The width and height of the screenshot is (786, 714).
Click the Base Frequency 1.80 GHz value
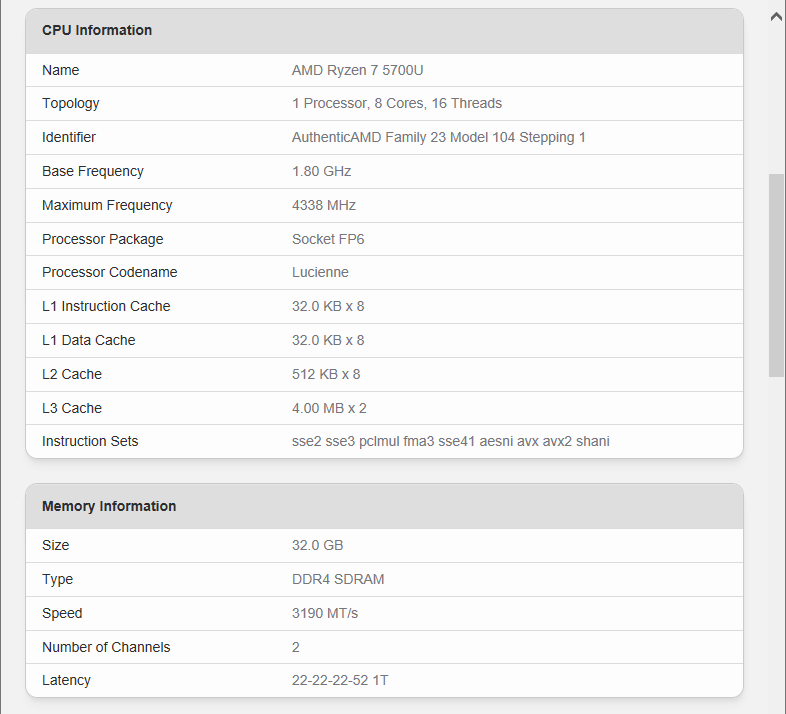click(321, 171)
